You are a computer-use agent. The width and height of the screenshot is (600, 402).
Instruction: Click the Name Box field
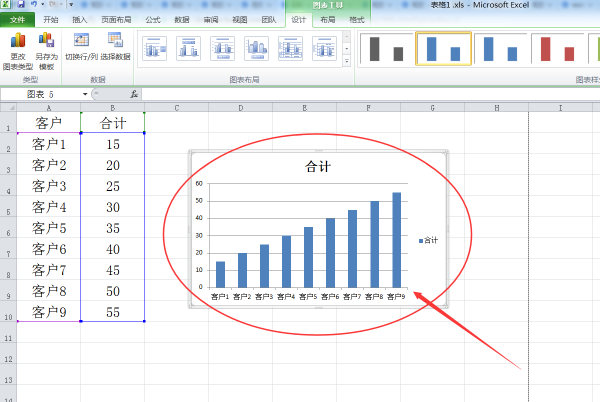(41, 94)
